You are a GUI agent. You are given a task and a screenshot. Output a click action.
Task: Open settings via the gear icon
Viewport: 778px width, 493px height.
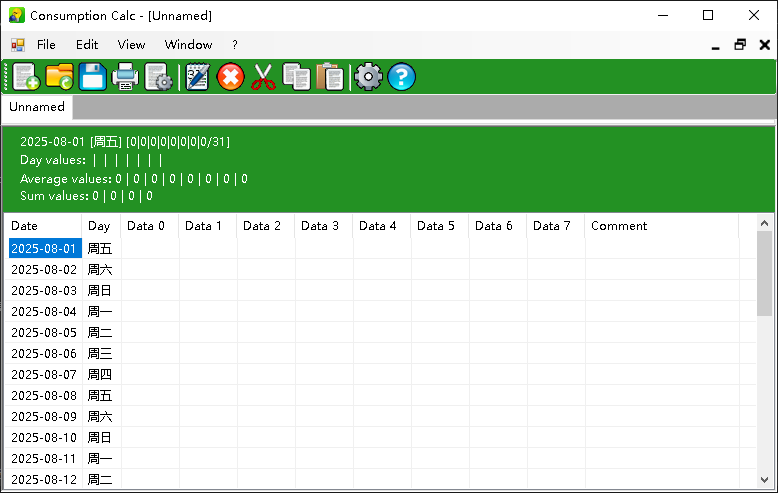pos(369,77)
